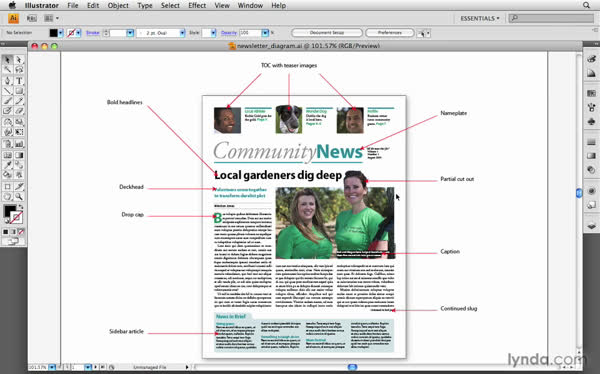
Task: Expand the Opacity value dropdown
Action: [x=265, y=33]
